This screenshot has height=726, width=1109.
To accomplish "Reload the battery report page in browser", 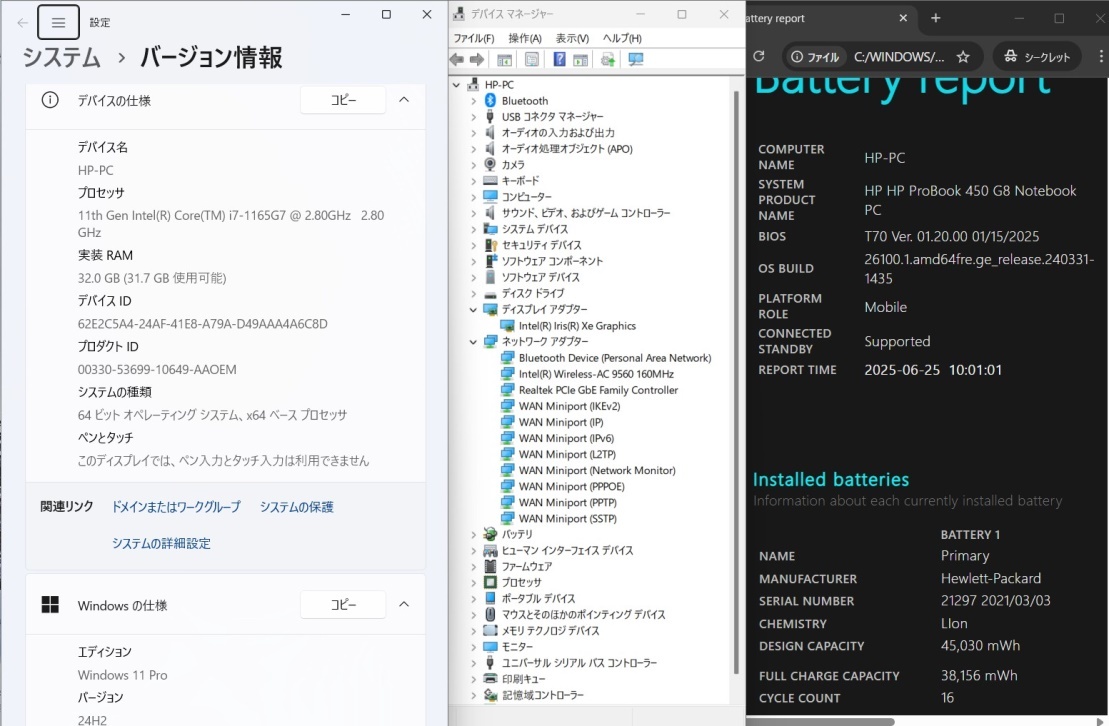I will click(x=759, y=57).
